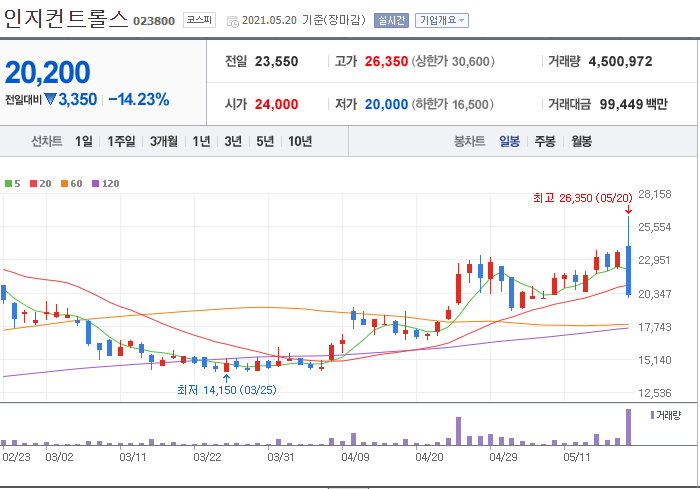Image resolution: width=700 pixels, height=489 pixels.
Task: Select the 1일 line chart period
Action: (x=83, y=142)
